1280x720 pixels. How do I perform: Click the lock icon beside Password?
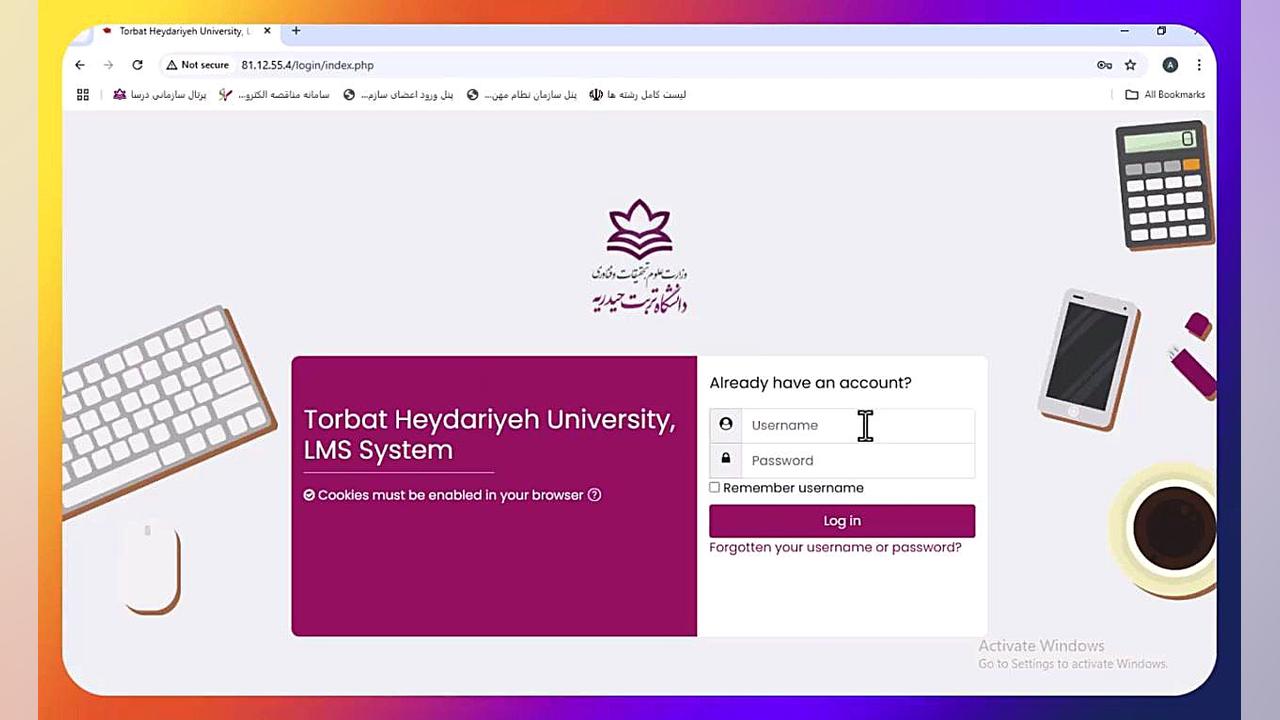726,459
